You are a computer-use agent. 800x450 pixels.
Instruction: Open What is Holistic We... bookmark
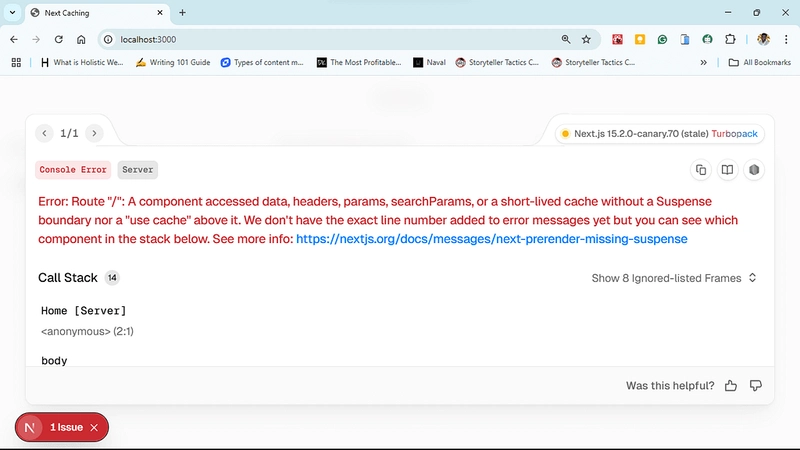tap(82, 62)
